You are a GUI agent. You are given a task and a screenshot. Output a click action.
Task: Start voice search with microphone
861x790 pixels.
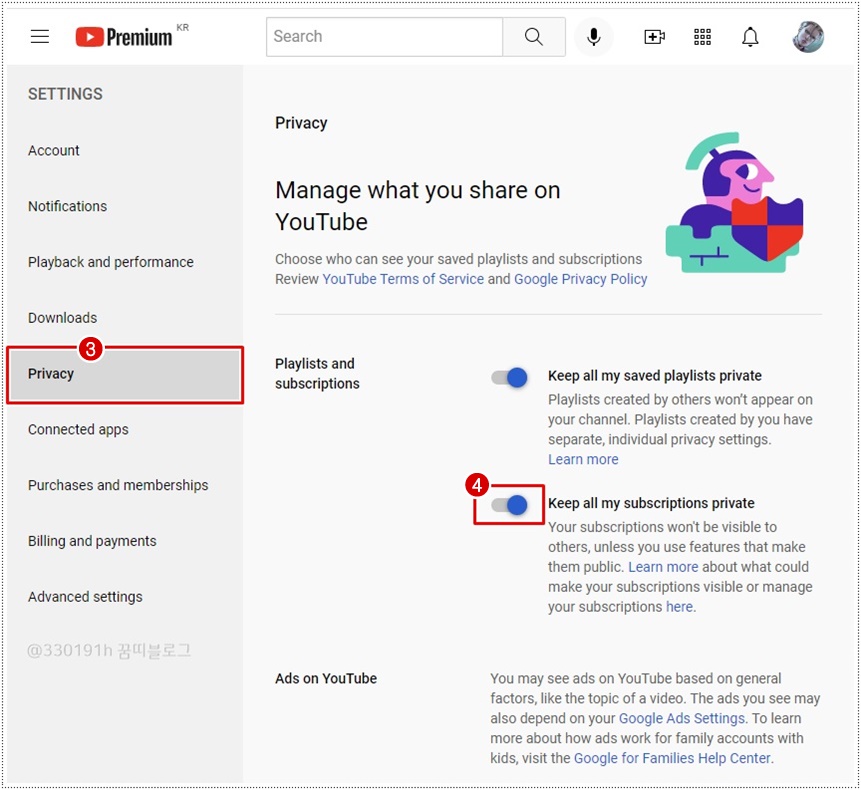point(594,37)
